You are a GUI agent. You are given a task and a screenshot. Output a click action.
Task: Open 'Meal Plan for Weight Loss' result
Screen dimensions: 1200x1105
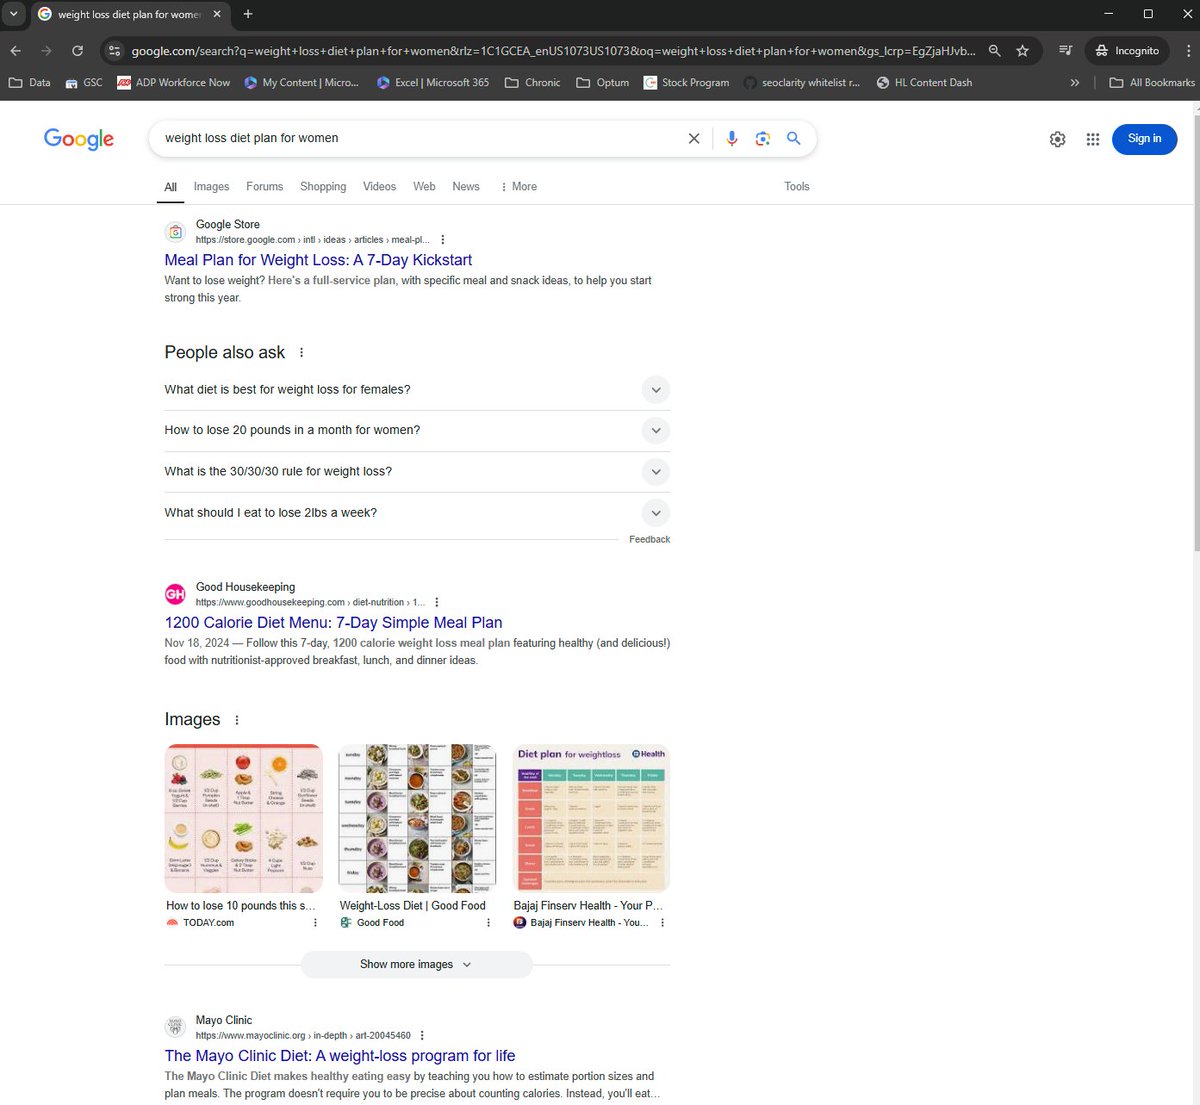pyautogui.click(x=318, y=260)
